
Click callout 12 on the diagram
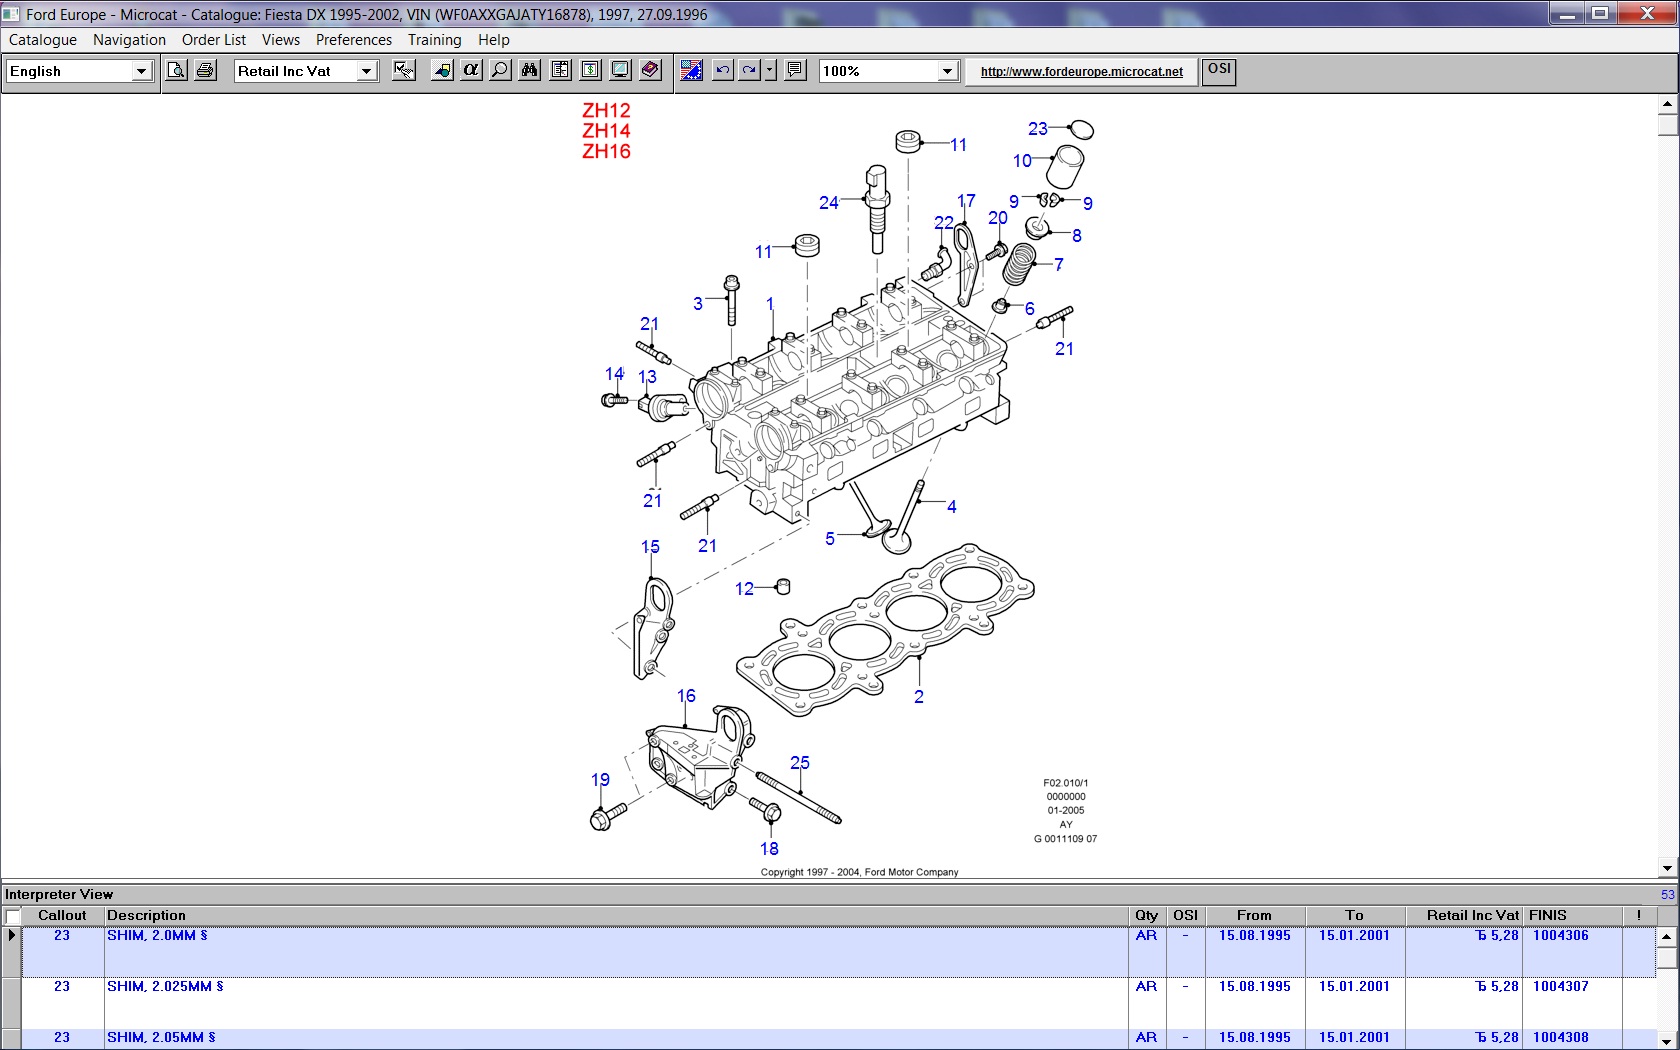(744, 589)
